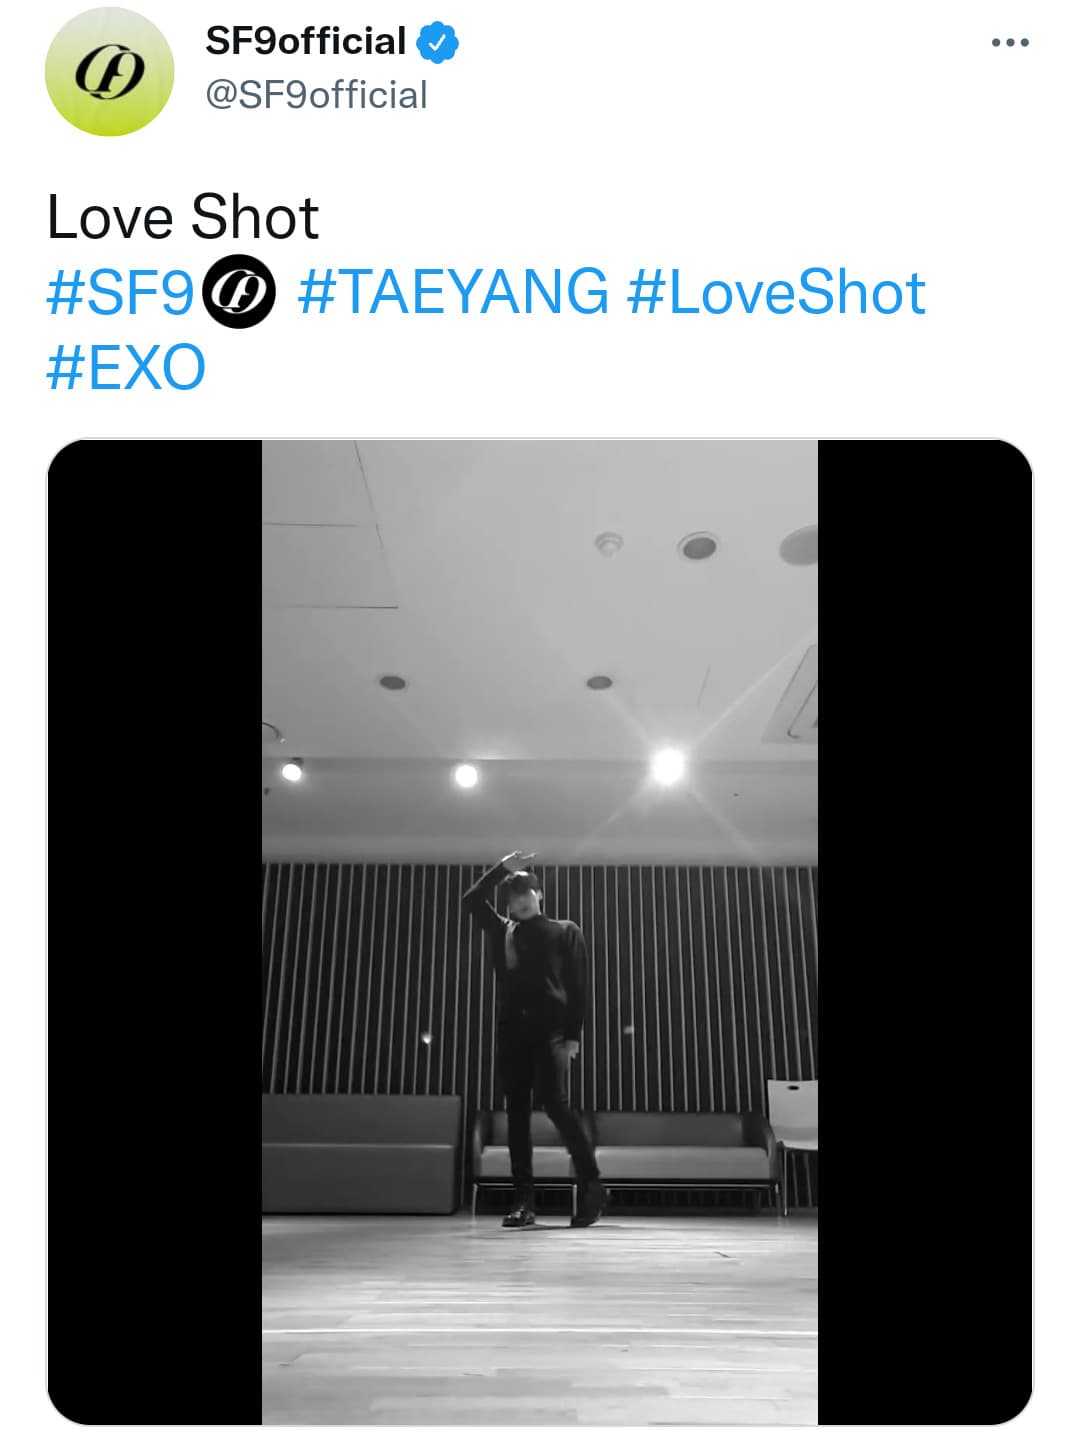The image size is (1080, 1430).
Task: Click the "Love Shot" tweet text
Action: tap(183, 217)
